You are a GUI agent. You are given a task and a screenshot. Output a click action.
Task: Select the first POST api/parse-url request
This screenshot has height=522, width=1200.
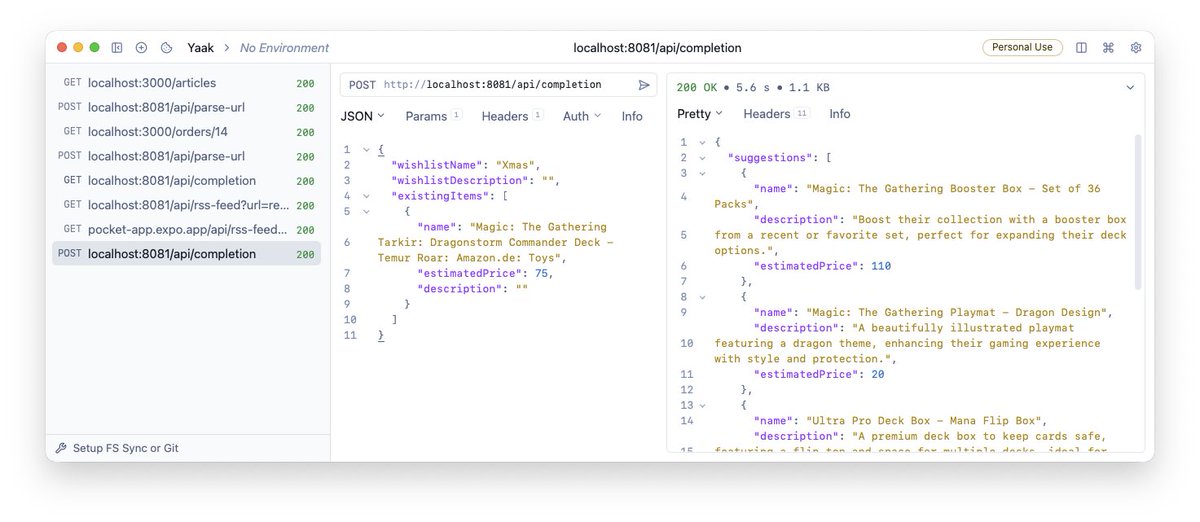pyautogui.click(x=187, y=107)
